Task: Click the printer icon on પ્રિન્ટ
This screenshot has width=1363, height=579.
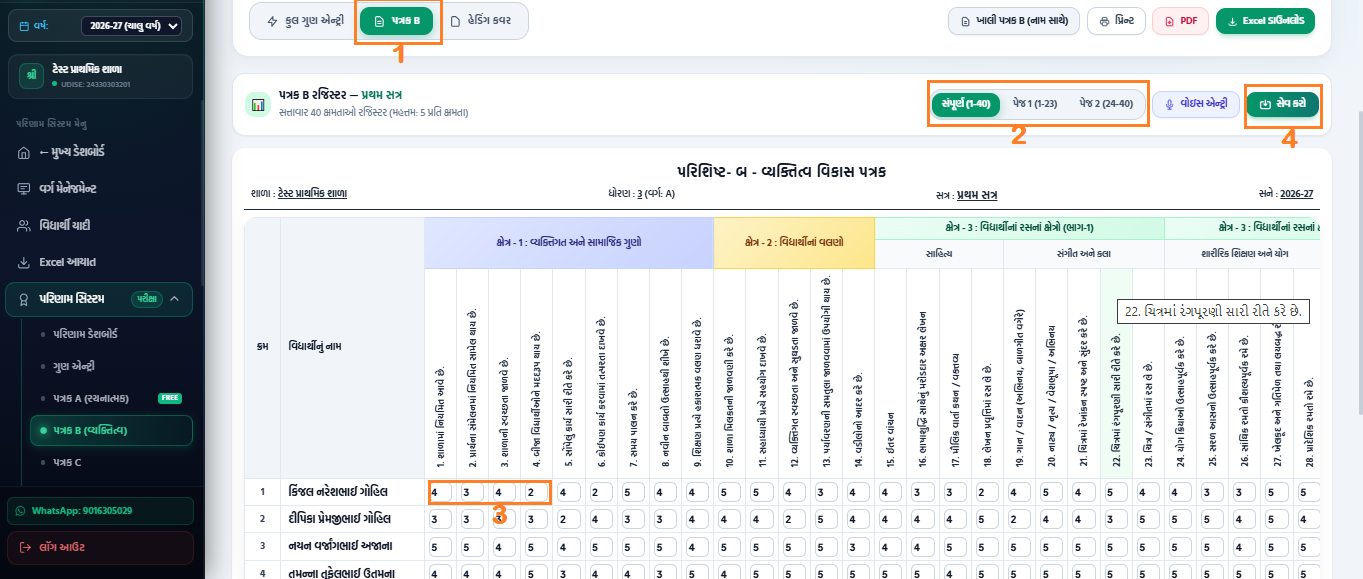Action: point(1102,21)
